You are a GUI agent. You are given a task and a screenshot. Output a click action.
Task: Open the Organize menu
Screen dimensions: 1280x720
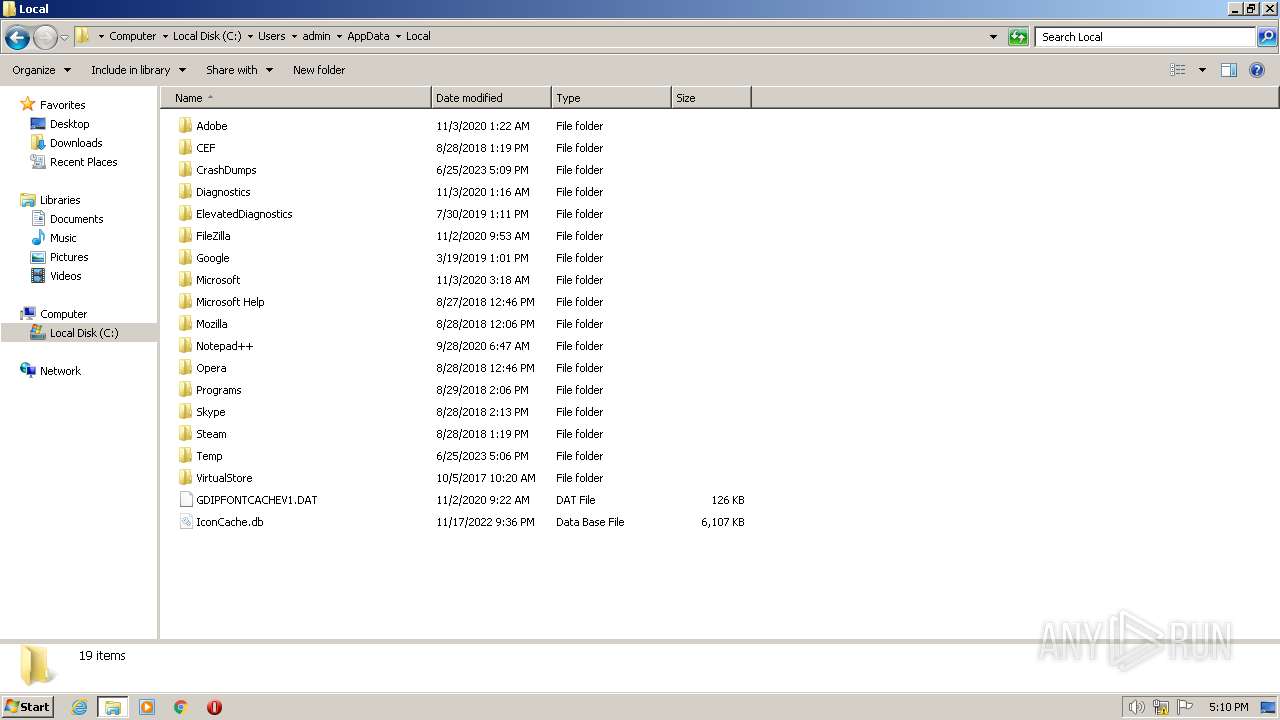click(41, 70)
